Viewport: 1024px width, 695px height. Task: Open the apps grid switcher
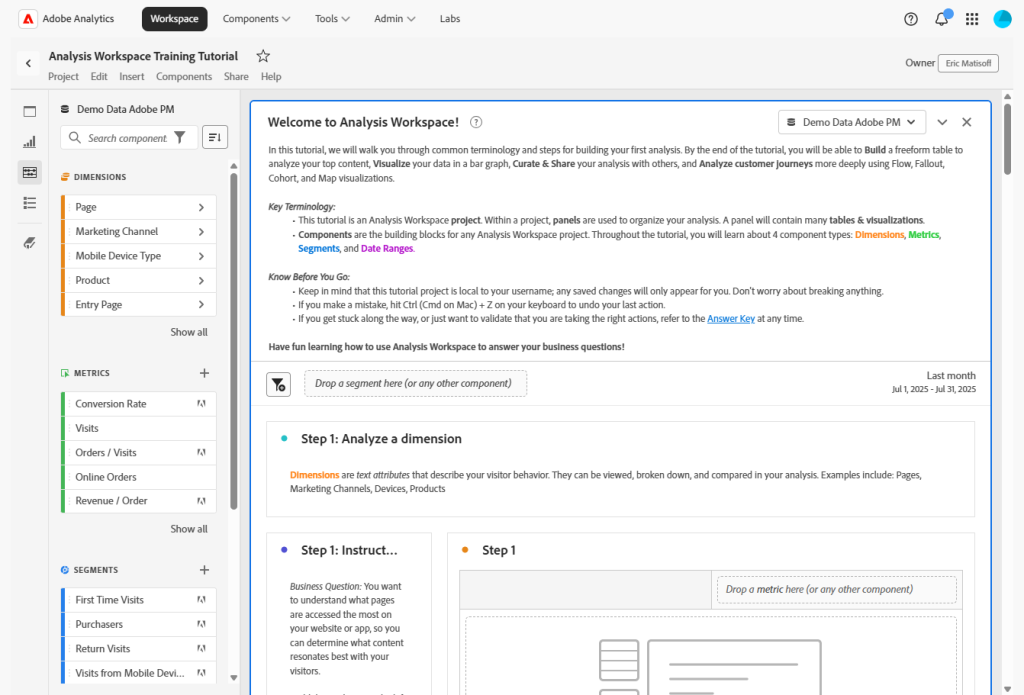972,19
